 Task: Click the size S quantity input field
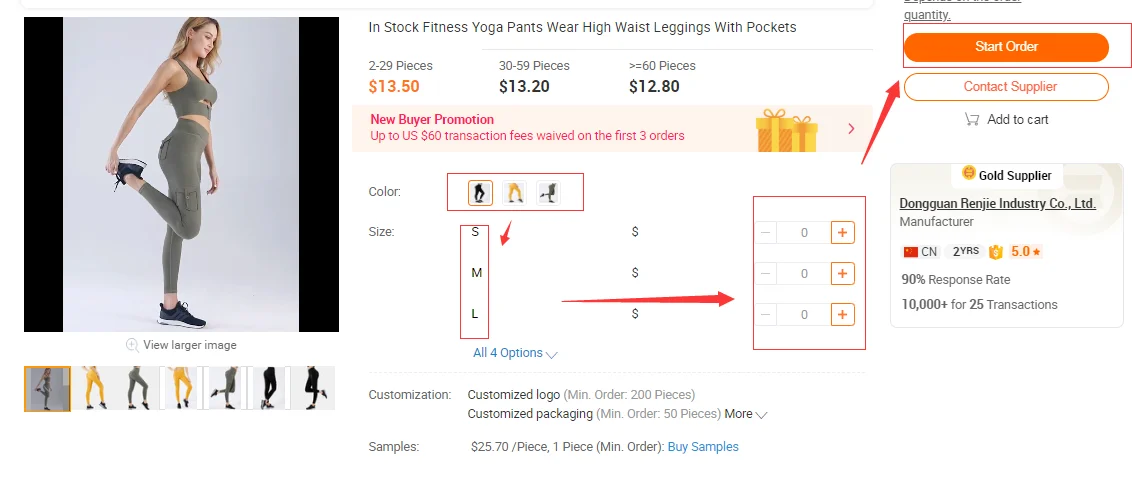click(x=804, y=233)
